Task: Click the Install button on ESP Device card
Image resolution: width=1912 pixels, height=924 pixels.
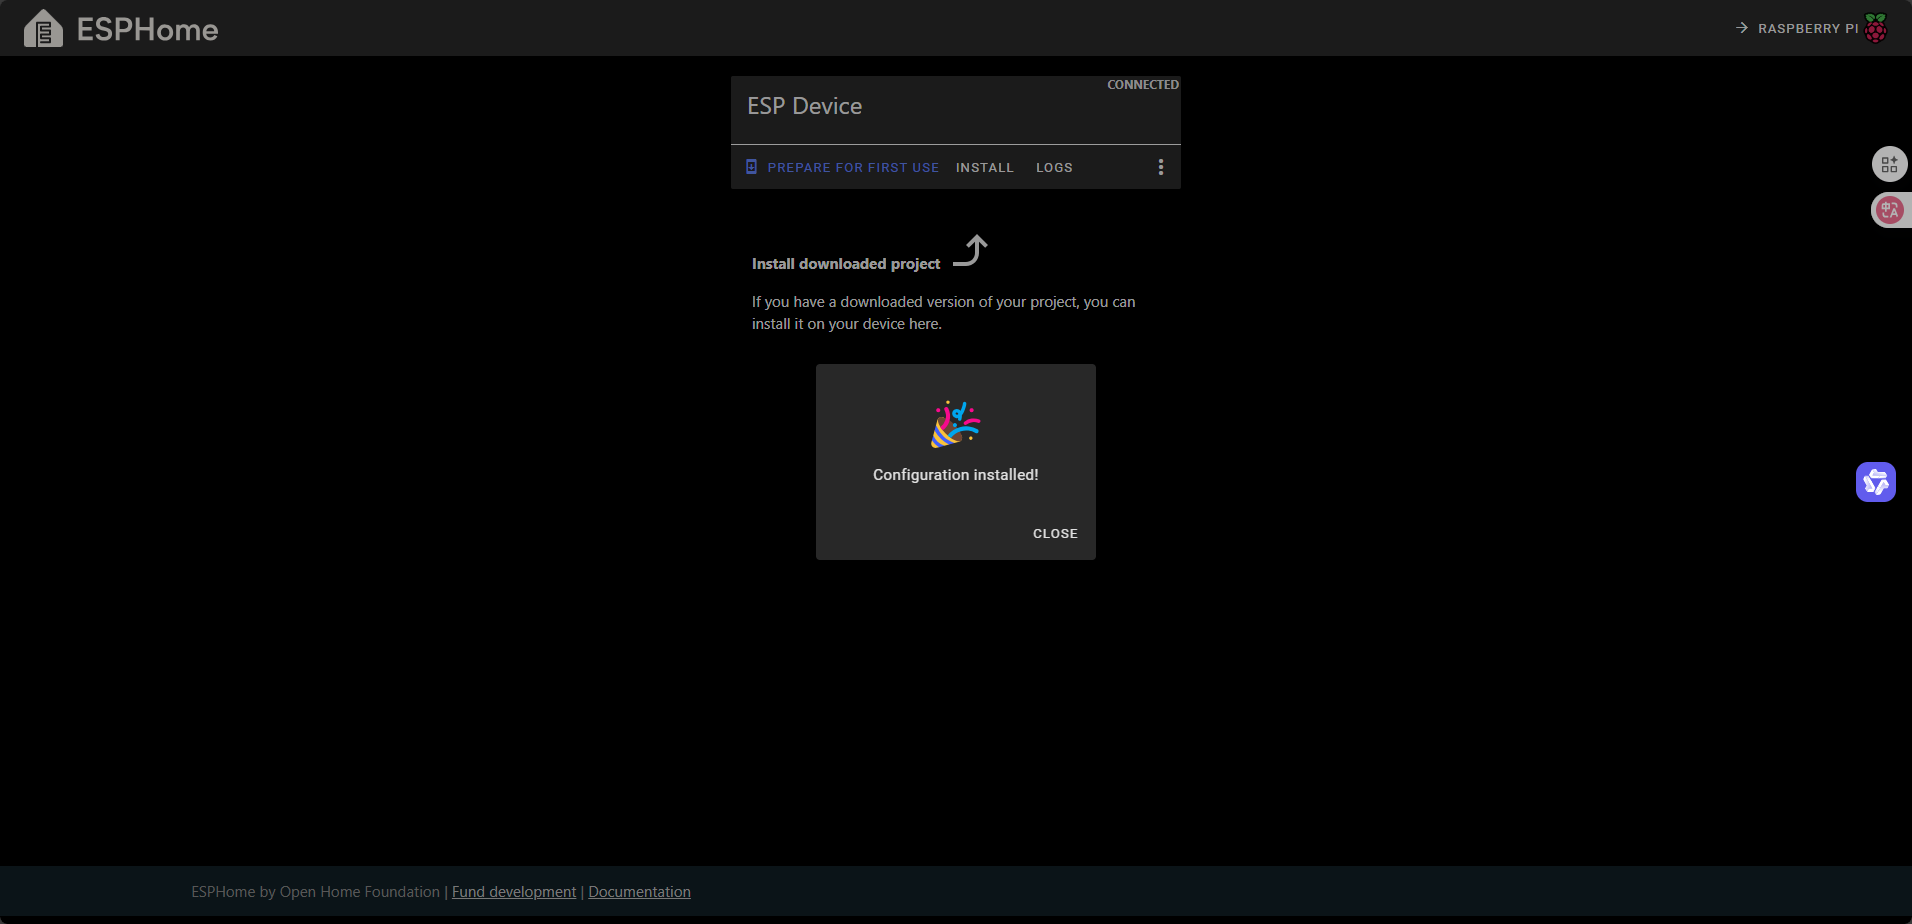Action: 985,167
